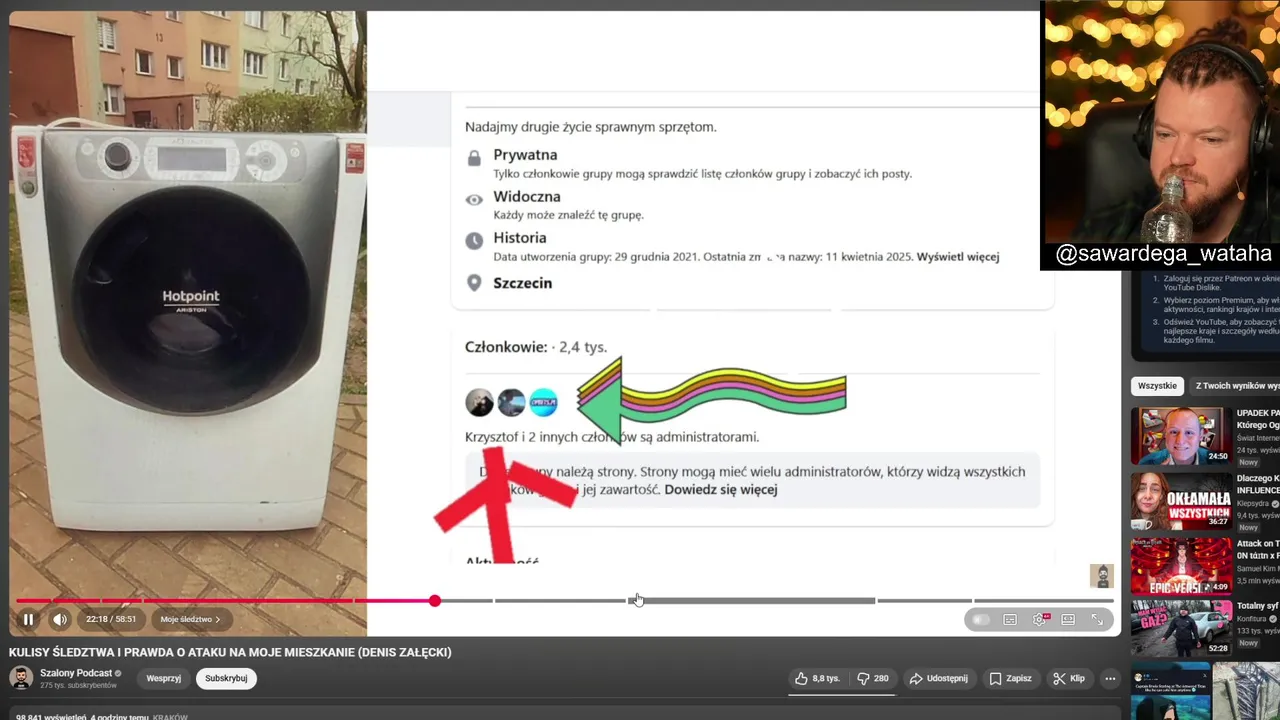Image resolution: width=1280 pixels, height=720 pixels.
Task: Click the channel watermark in video corner
Action: click(x=1101, y=575)
